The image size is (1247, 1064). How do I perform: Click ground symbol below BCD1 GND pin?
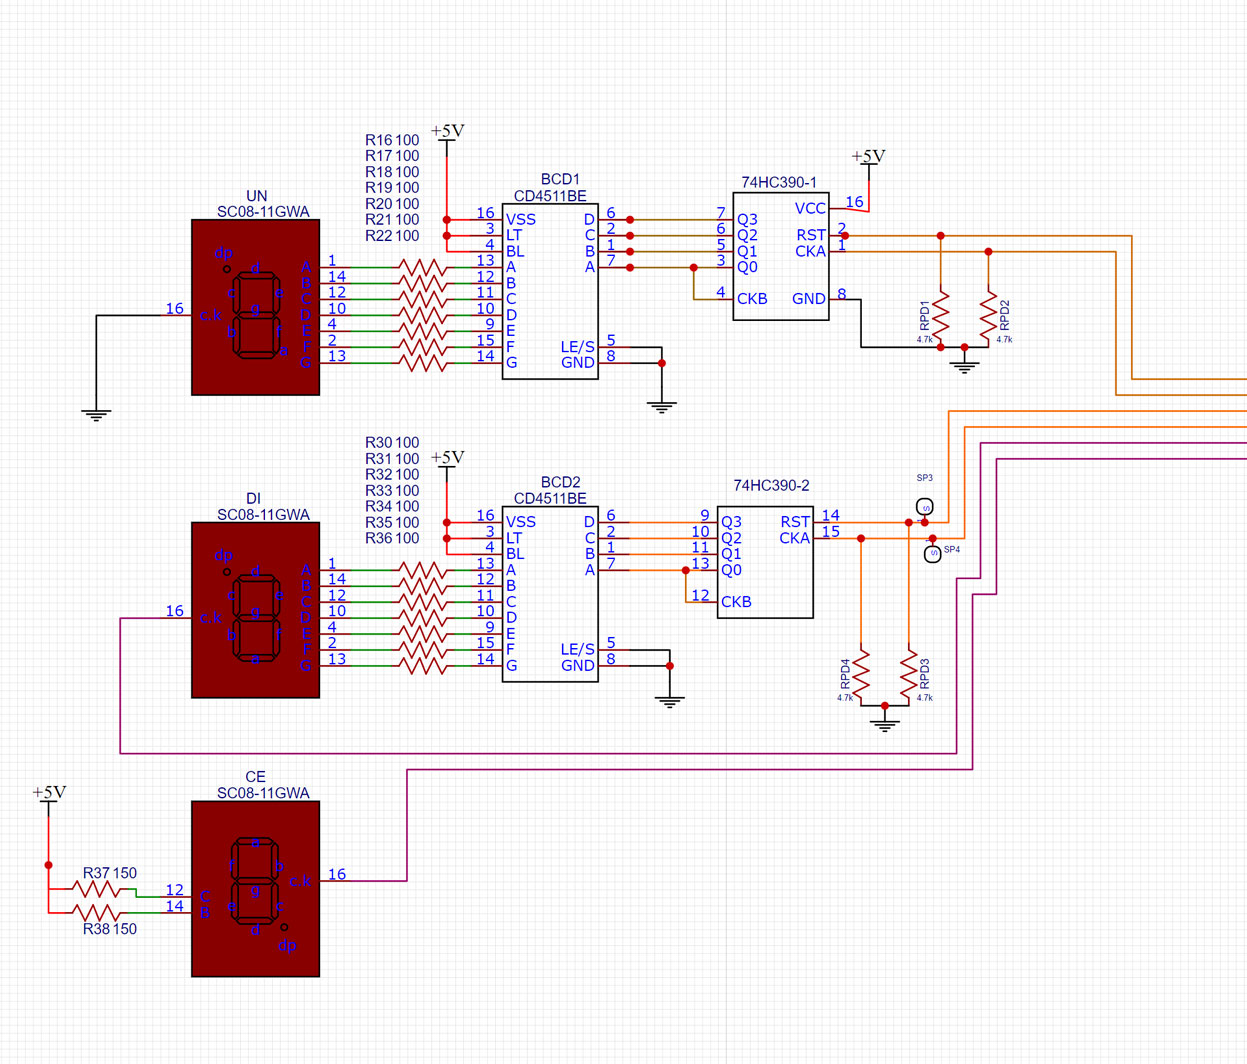point(662,407)
